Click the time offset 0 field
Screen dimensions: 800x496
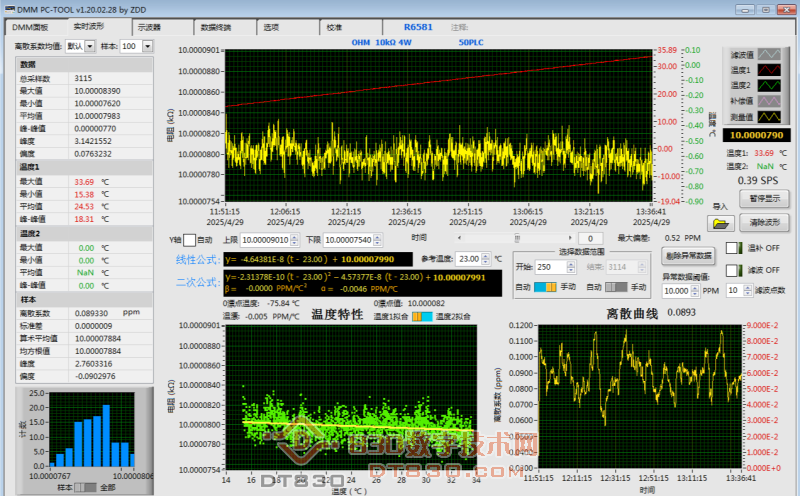pos(590,238)
